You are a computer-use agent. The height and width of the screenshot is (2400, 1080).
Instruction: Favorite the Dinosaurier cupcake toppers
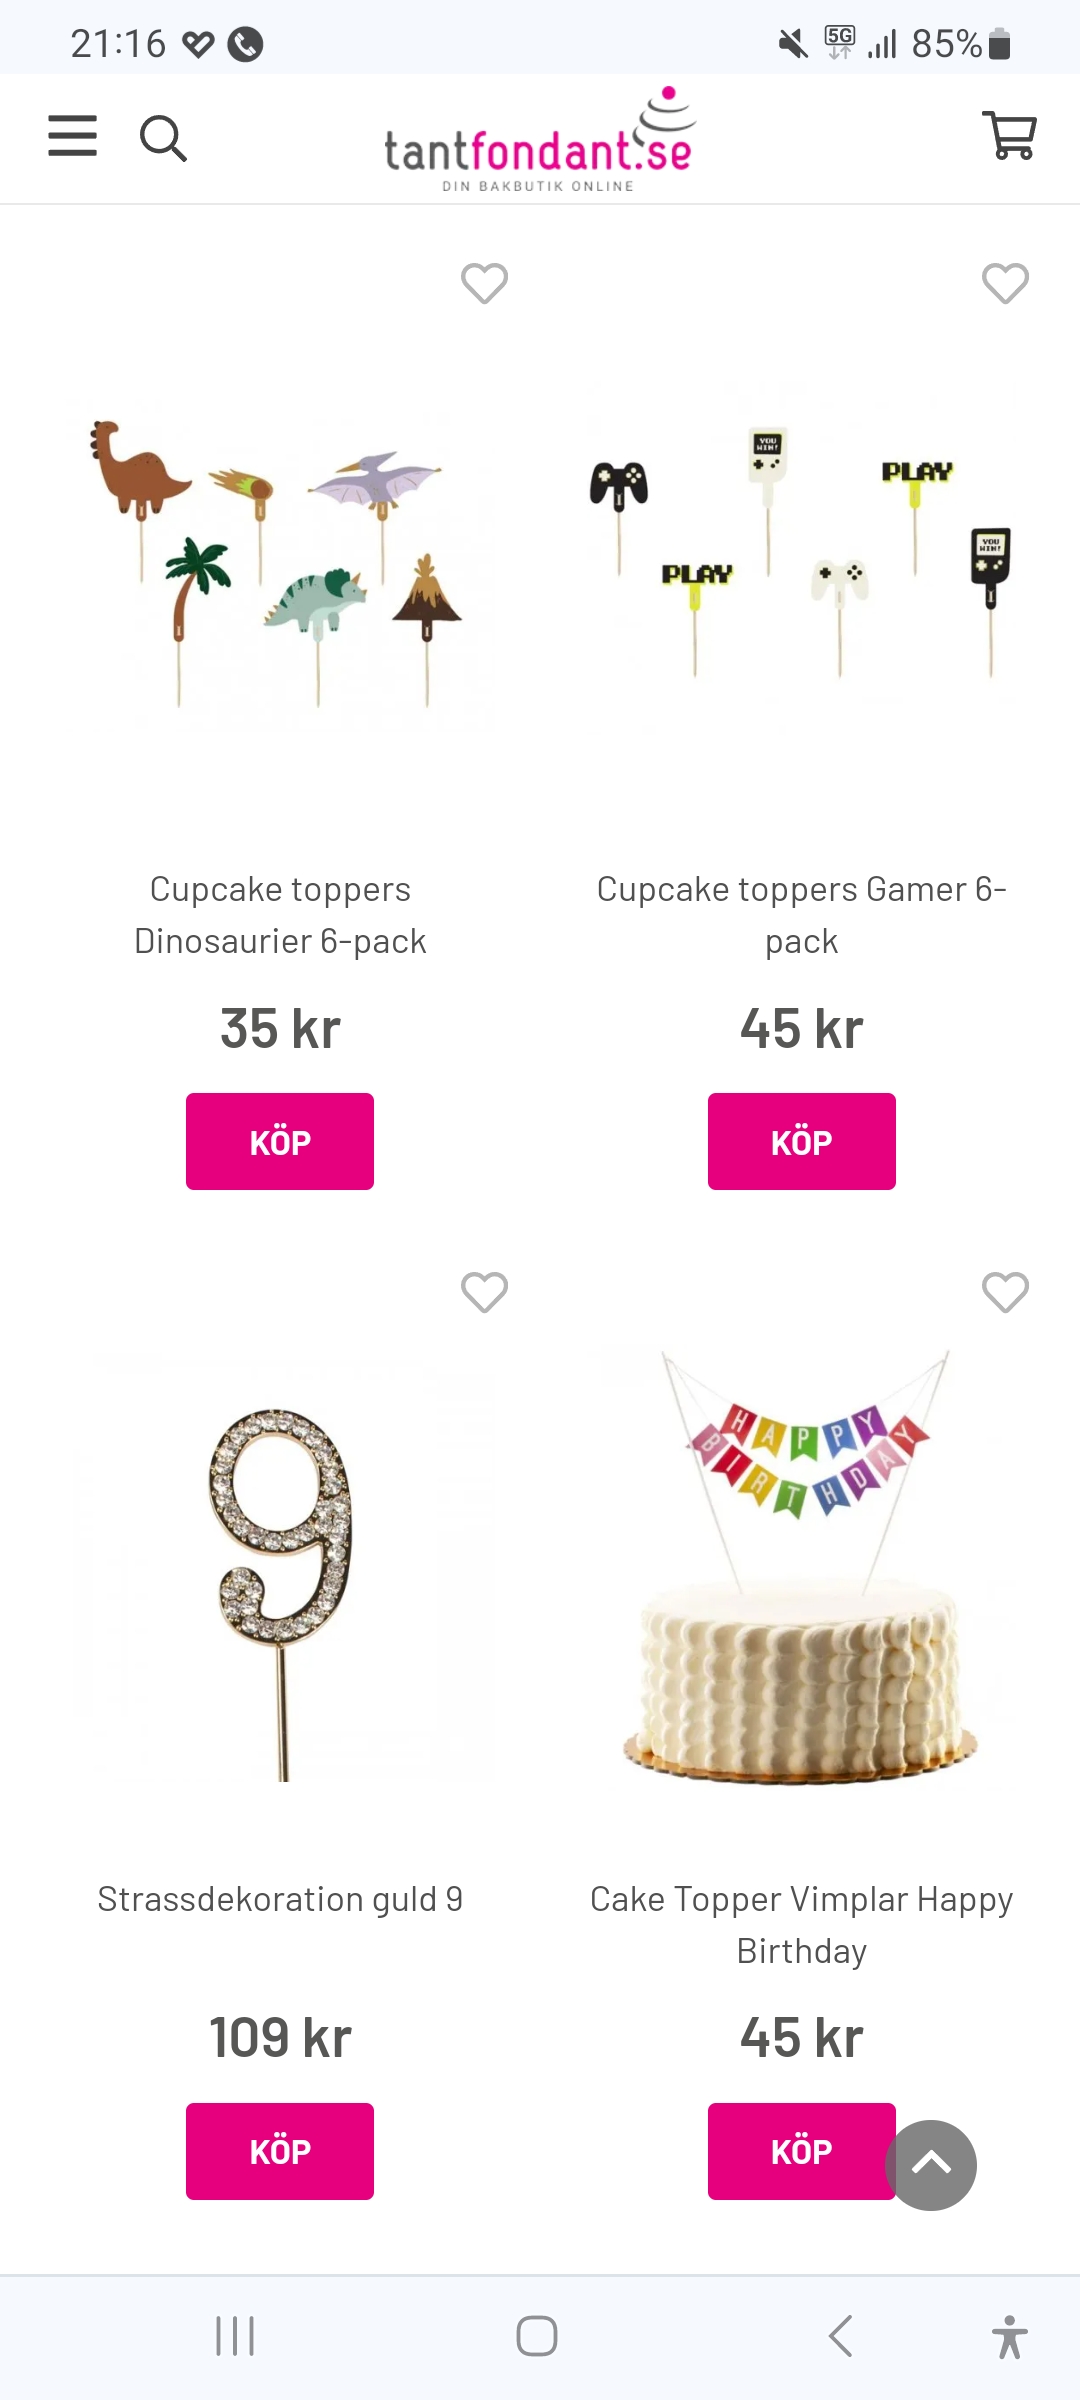[x=485, y=283]
